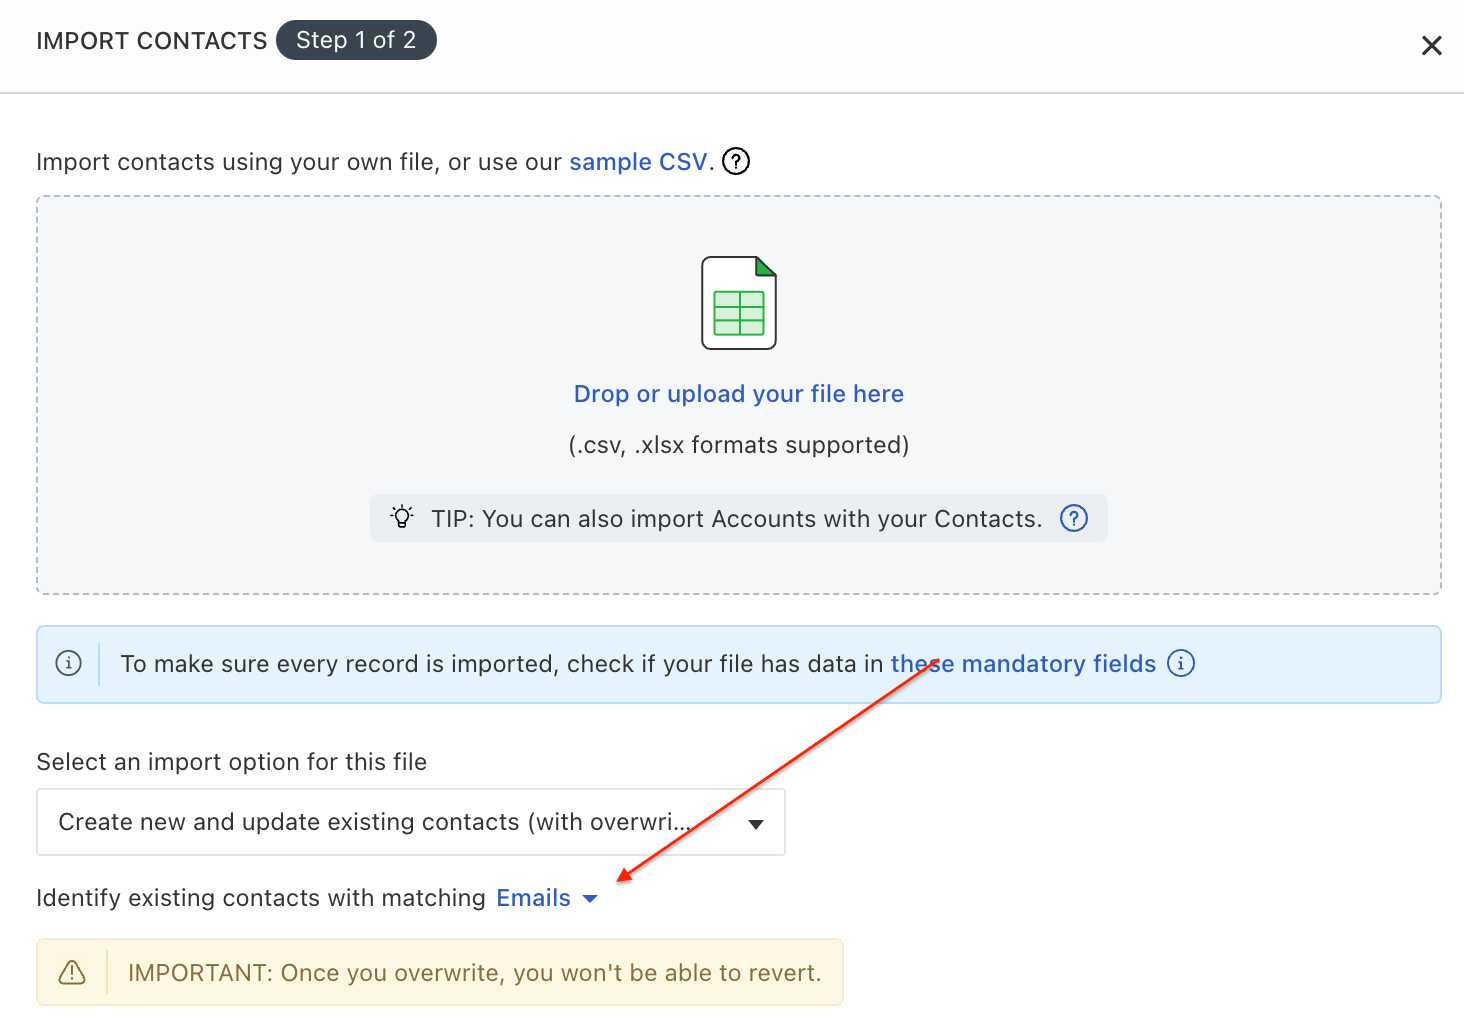Image resolution: width=1464 pixels, height=1022 pixels.
Task: Click the lightbulb tip icon
Action: (x=402, y=517)
